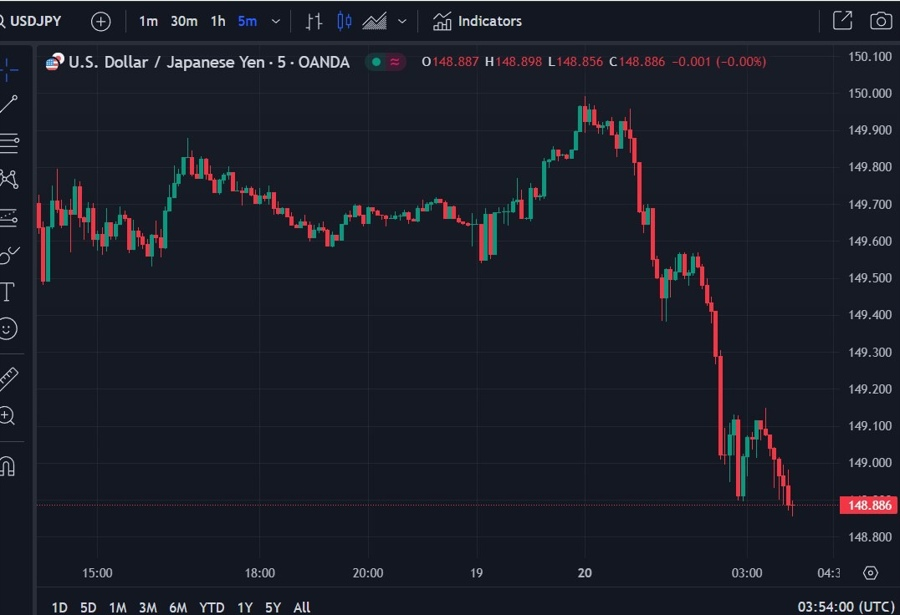Expand the timeframe dropdown arrow

click(x=276, y=22)
